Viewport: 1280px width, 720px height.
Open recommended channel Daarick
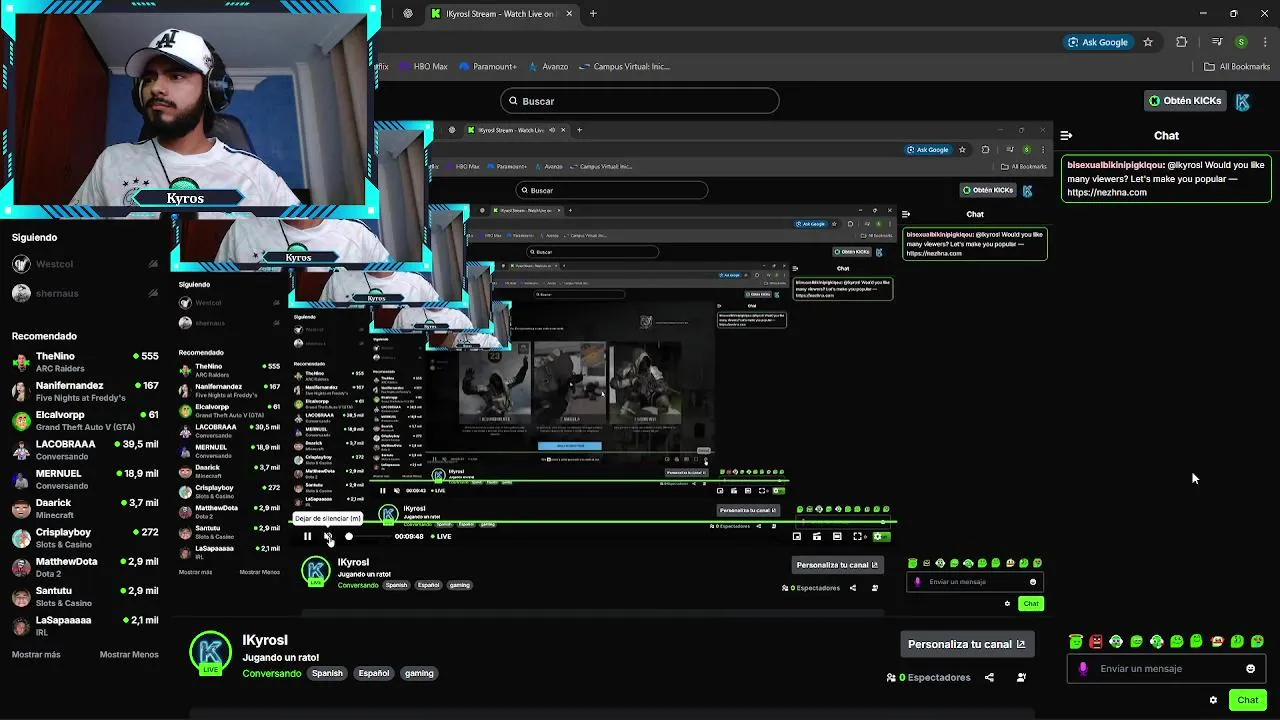[x=85, y=508]
